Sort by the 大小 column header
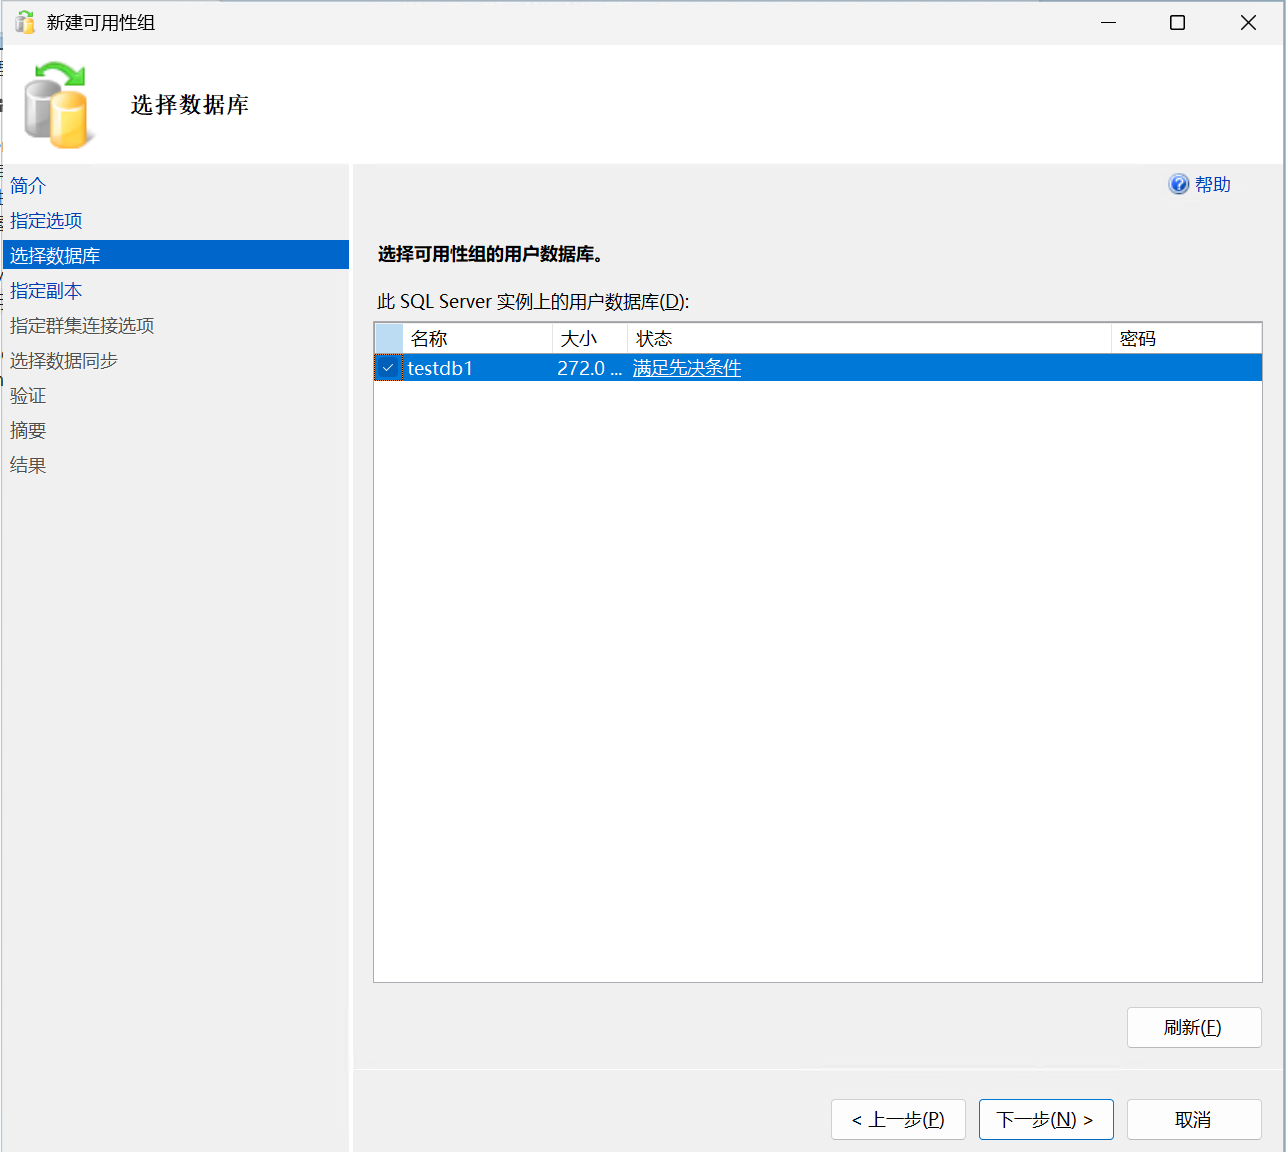This screenshot has height=1152, width=1286. [x=589, y=339]
